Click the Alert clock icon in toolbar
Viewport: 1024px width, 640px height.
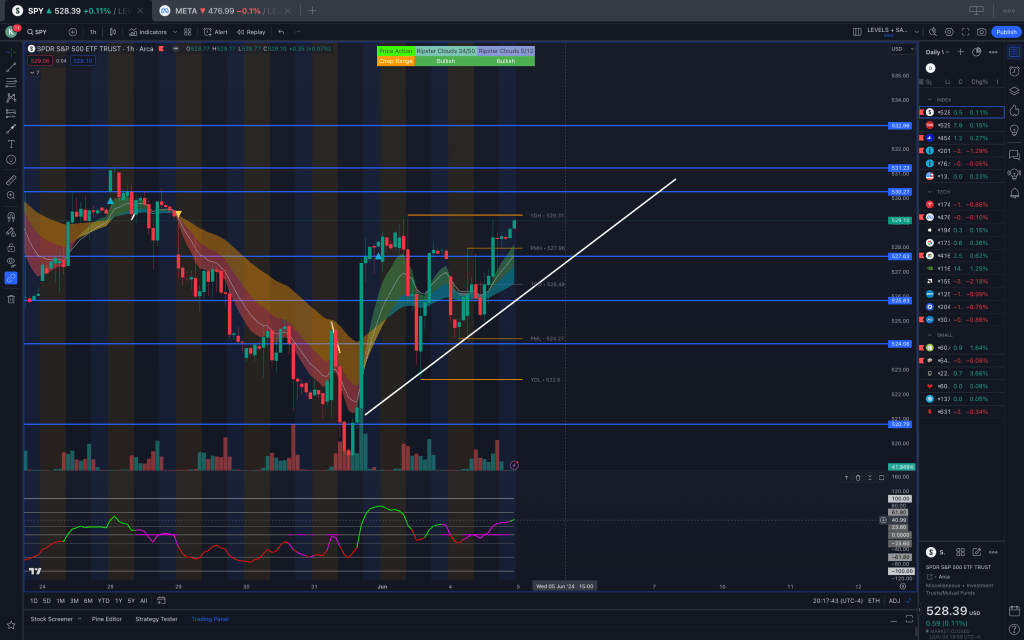[x=215, y=31]
